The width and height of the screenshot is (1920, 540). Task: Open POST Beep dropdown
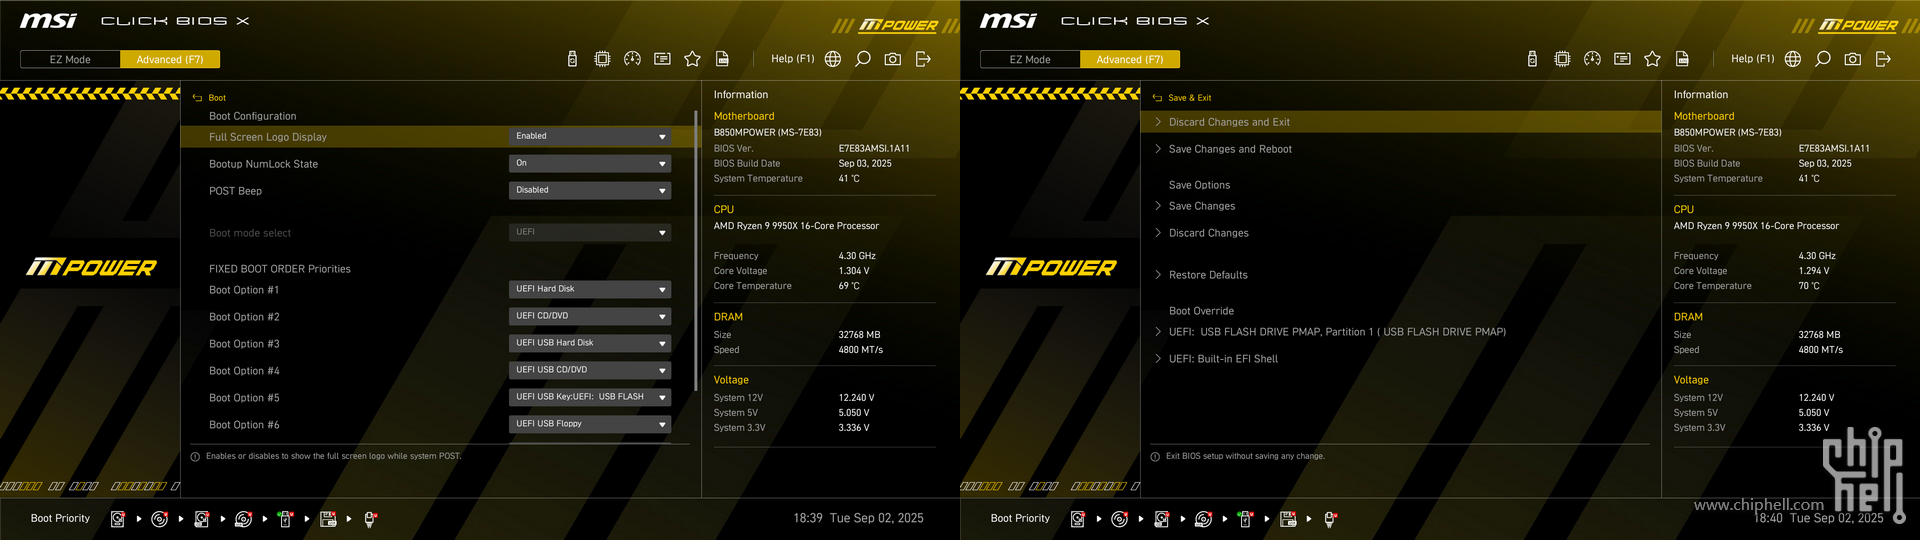[x=590, y=190]
